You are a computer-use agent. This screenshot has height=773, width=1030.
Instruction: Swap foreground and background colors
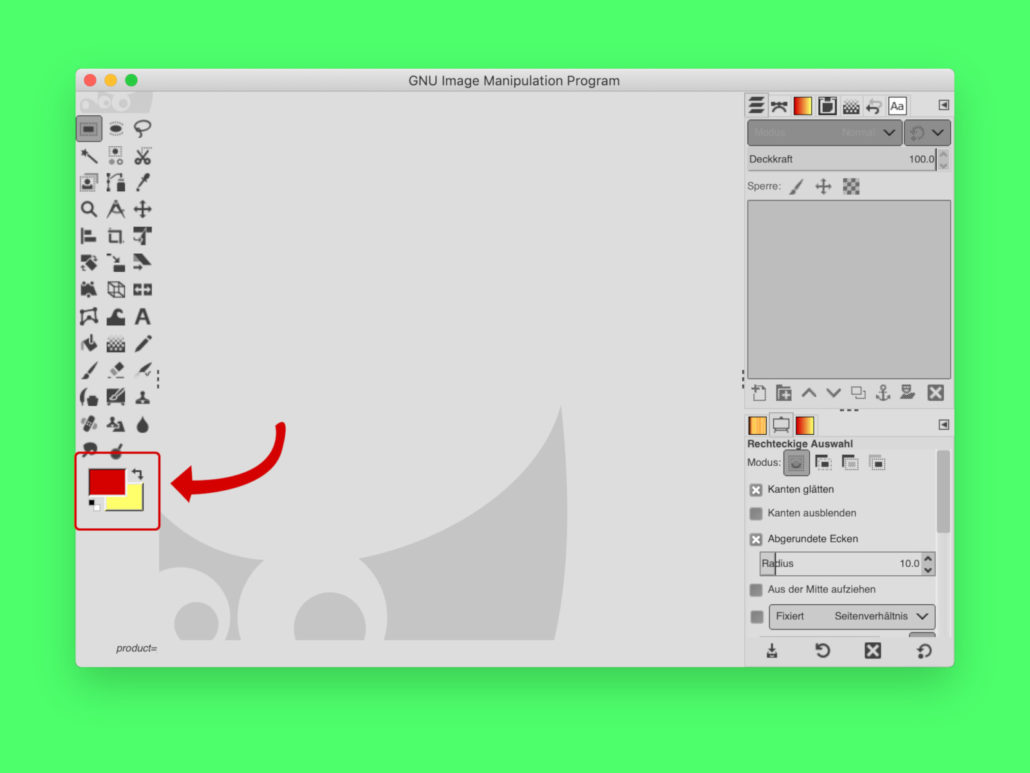137,474
